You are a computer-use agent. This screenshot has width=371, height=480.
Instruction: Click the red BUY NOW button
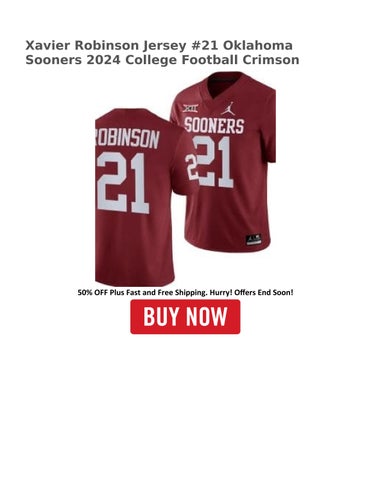(x=185, y=317)
